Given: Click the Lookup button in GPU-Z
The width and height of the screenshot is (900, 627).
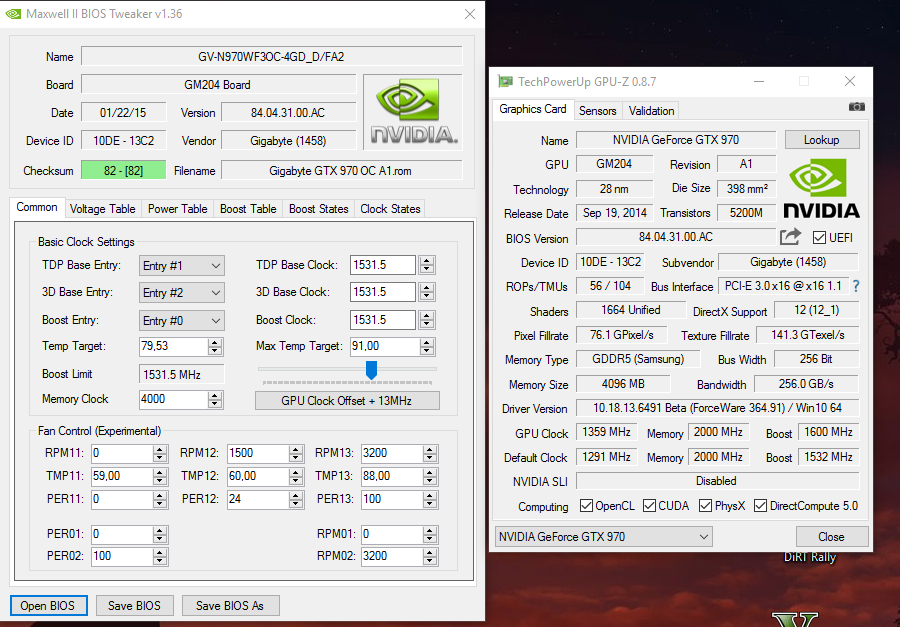Looking at the screenshot, I should pos(822,140).
